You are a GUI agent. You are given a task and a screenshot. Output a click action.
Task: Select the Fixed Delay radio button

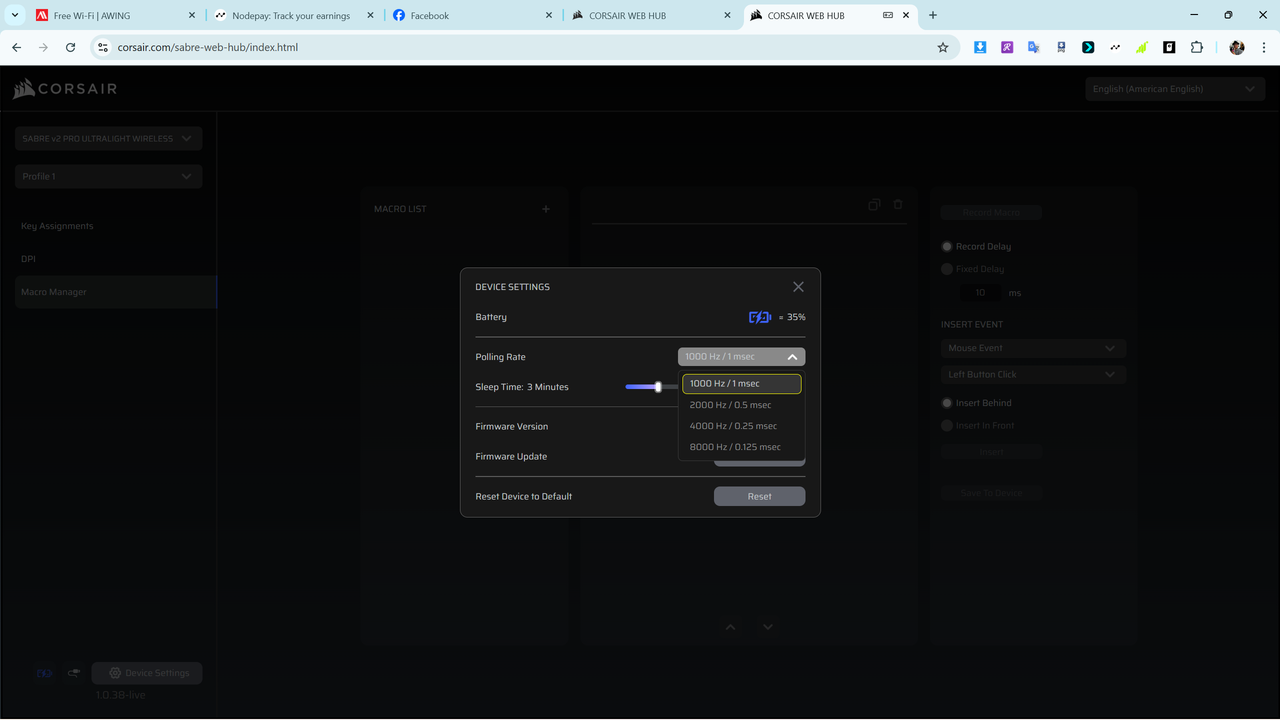(x=947, y=269)
